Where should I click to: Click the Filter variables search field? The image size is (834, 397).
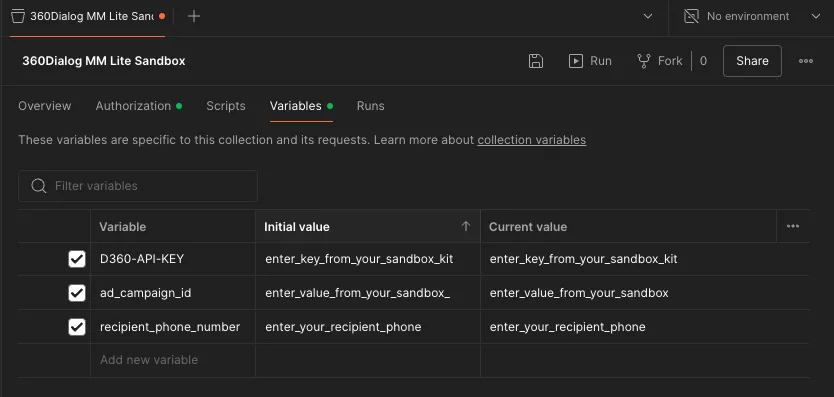[x=138, y=186]
